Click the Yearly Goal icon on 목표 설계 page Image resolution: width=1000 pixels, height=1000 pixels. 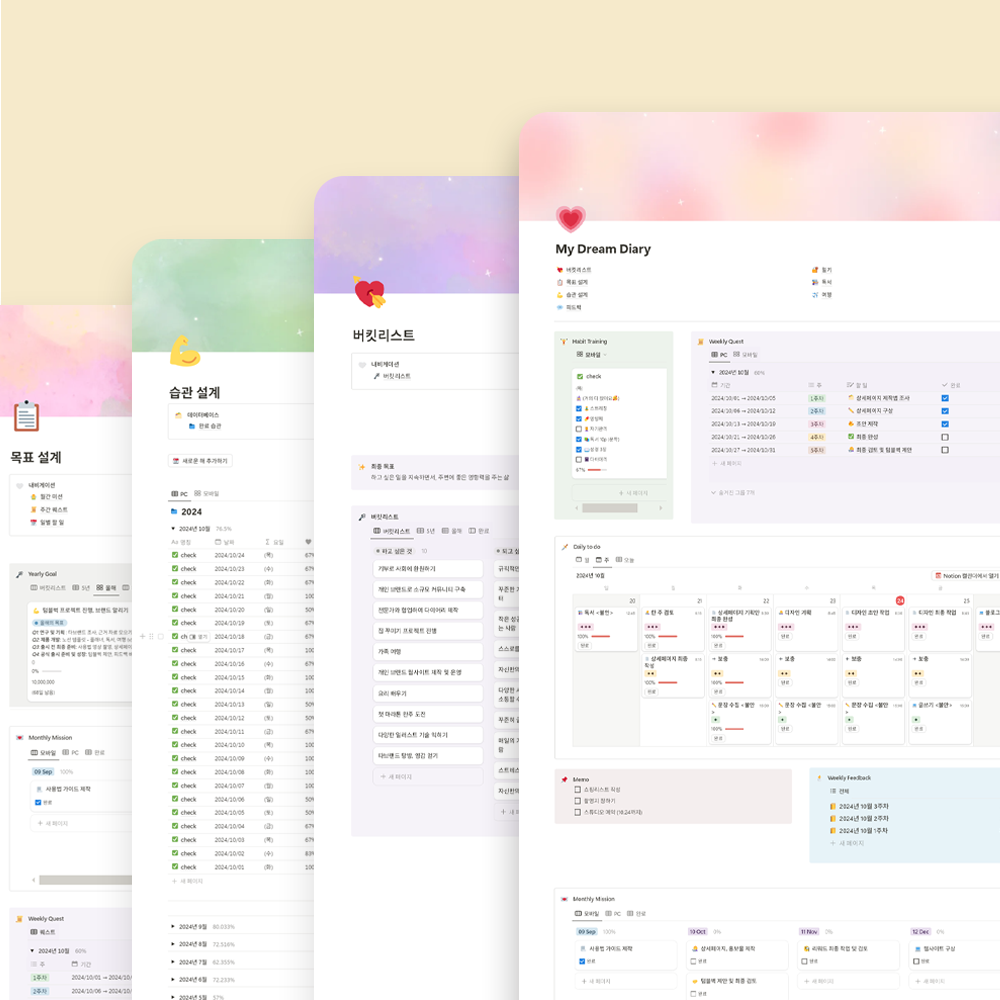click(19, 574)
